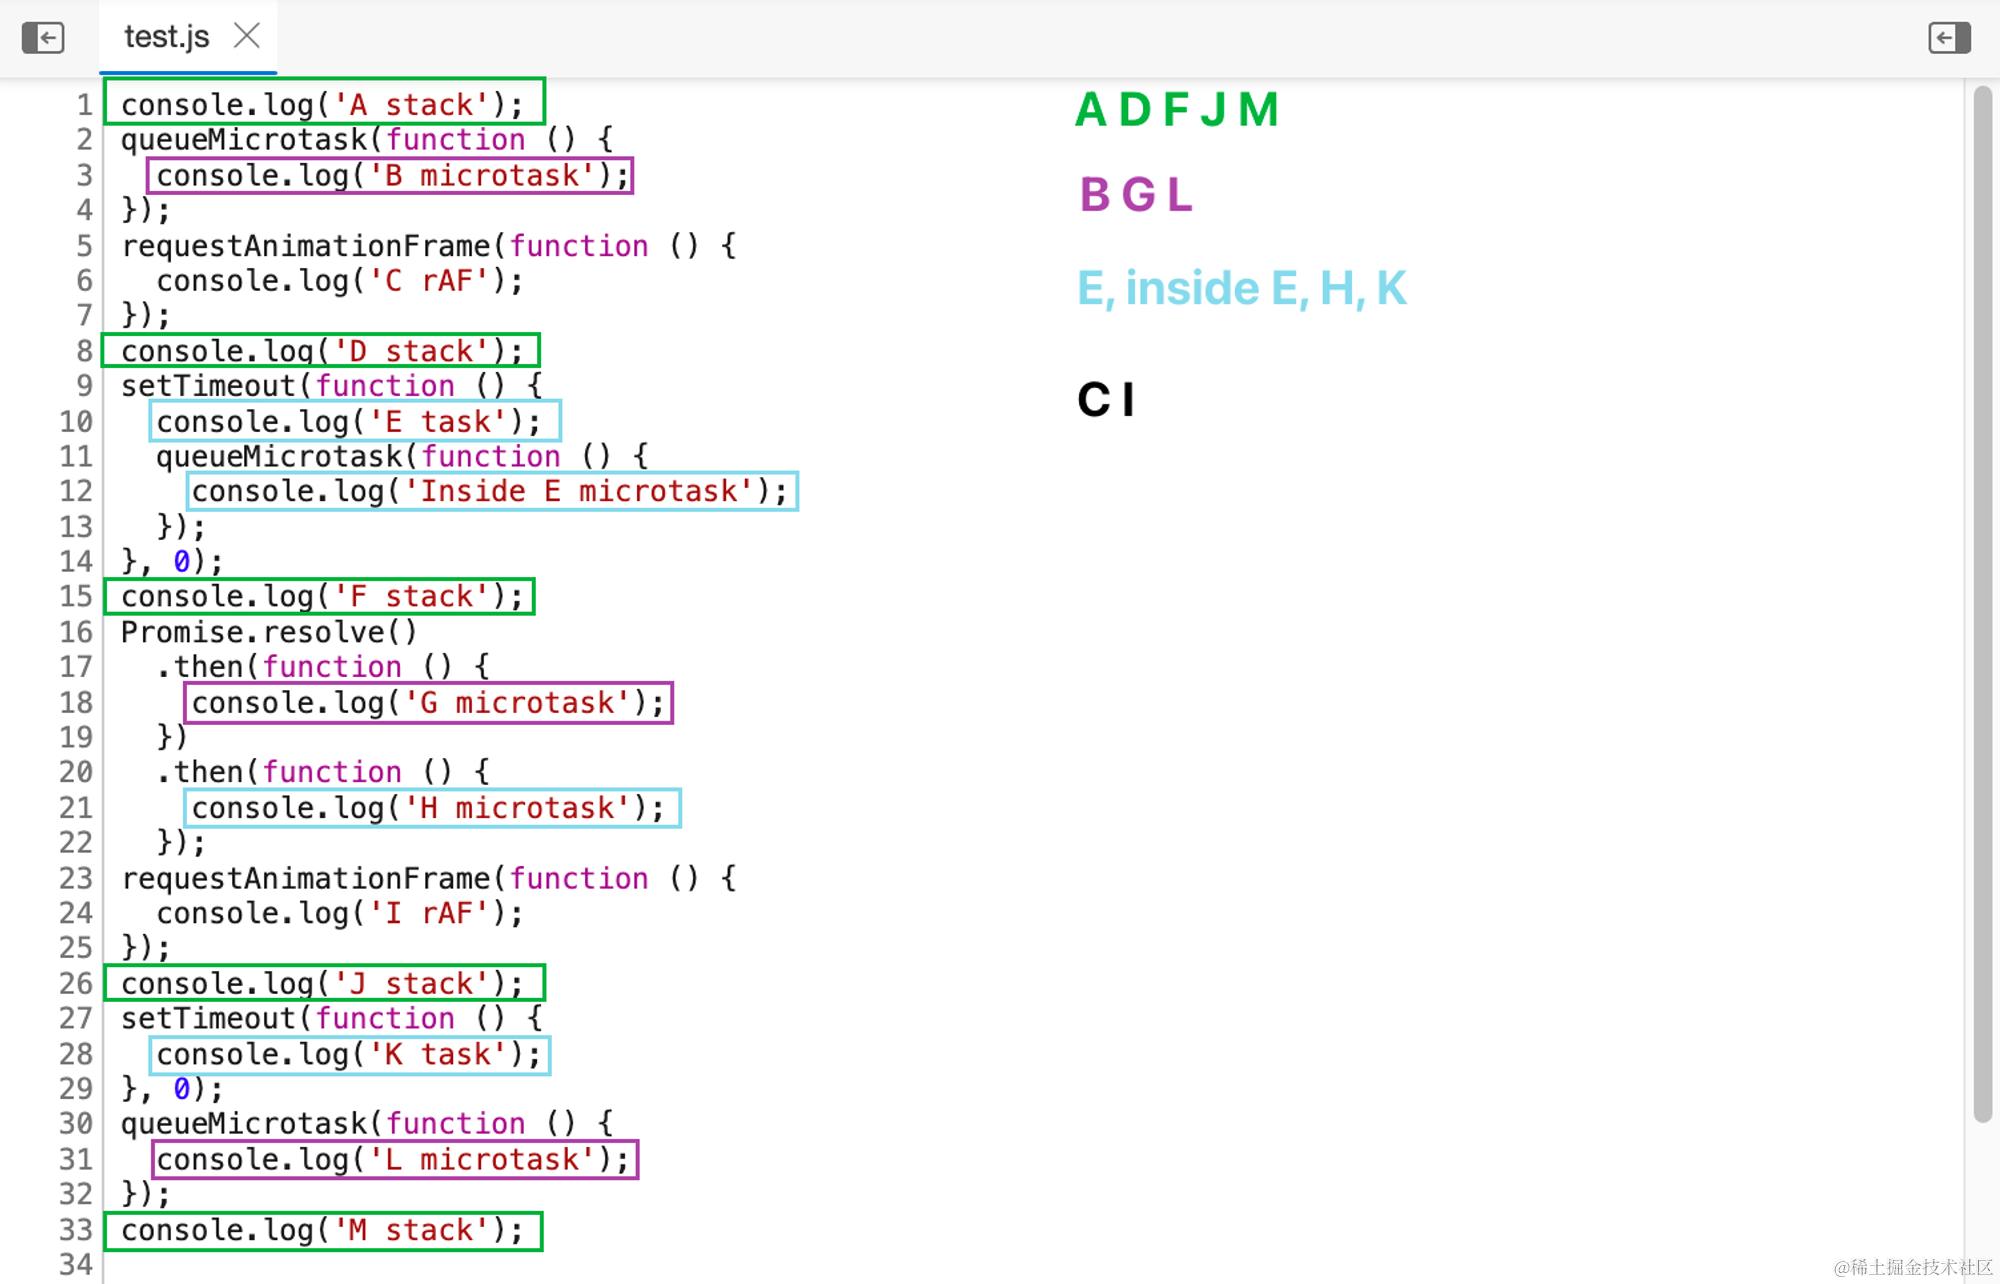
Task: Click the 'I rAF' console.log line
Action: pyautogui.click(x=340, y=913)
